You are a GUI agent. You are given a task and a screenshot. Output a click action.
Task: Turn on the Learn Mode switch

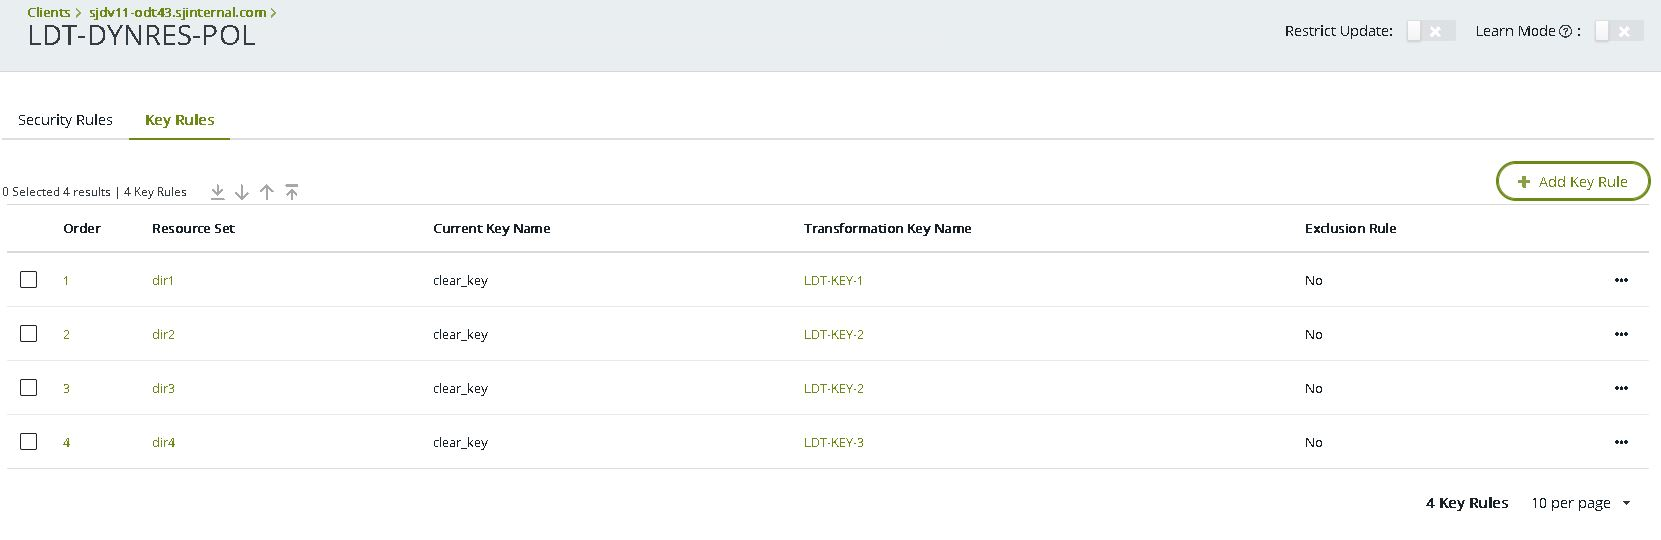tap(1617, 32)
